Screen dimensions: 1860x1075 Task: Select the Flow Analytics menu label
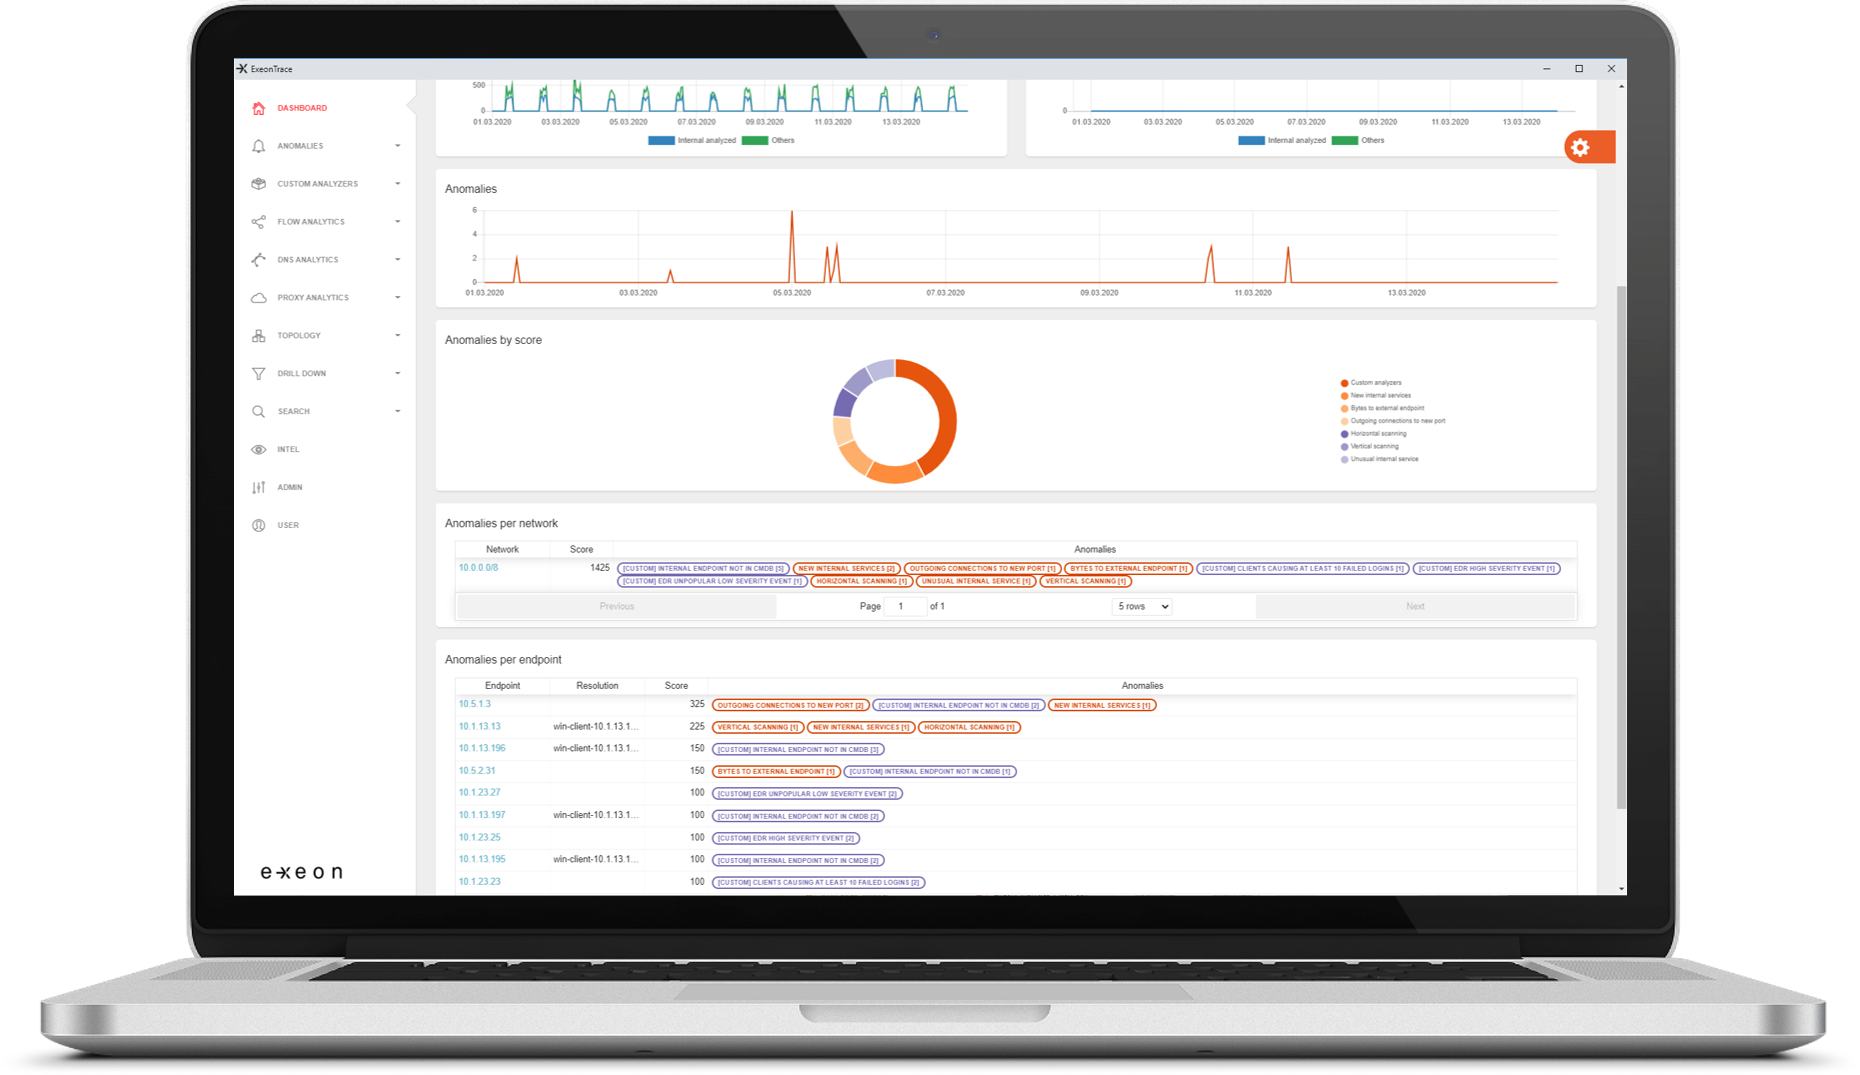pyautogui.click(x=311, y=222)
